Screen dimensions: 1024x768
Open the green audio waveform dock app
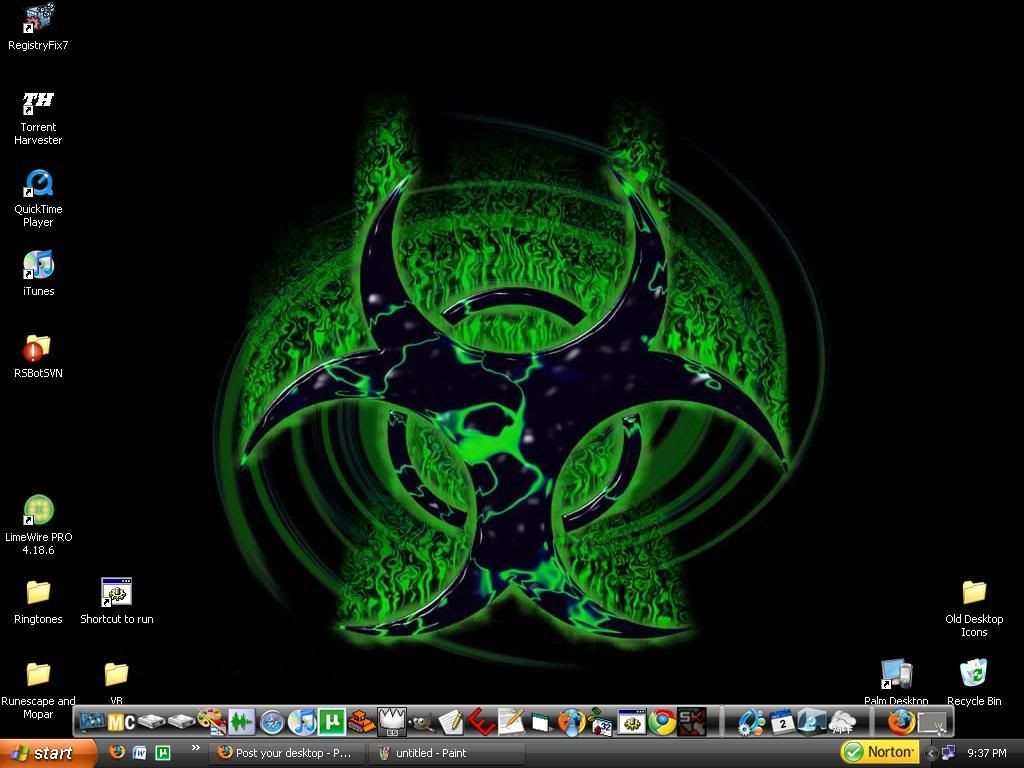click(241, 721)
